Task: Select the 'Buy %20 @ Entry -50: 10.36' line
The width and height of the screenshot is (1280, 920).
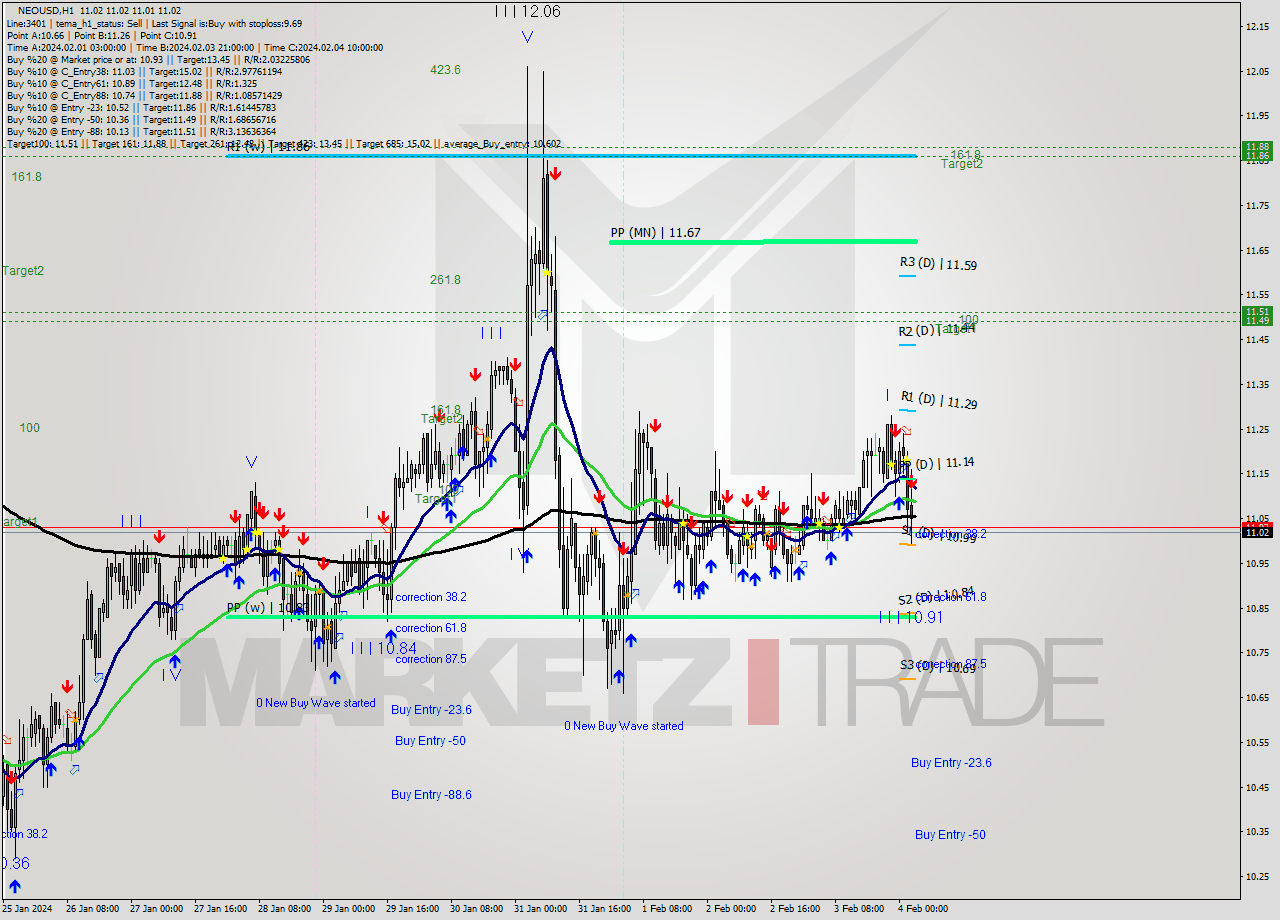Action: coord(141,119)
